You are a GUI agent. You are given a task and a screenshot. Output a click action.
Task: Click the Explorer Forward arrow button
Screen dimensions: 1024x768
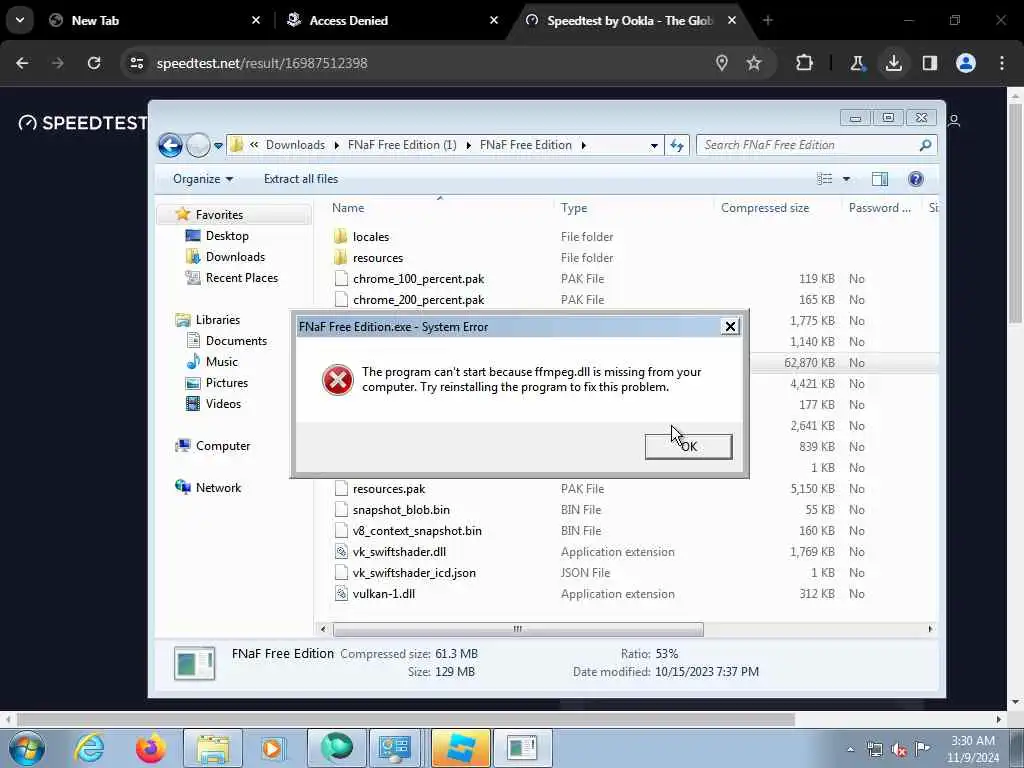tap(197, 145)
